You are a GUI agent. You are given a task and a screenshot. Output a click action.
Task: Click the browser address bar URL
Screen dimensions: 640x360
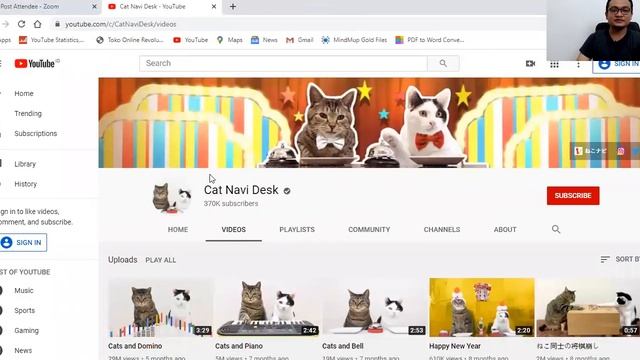tap(121, 24)
